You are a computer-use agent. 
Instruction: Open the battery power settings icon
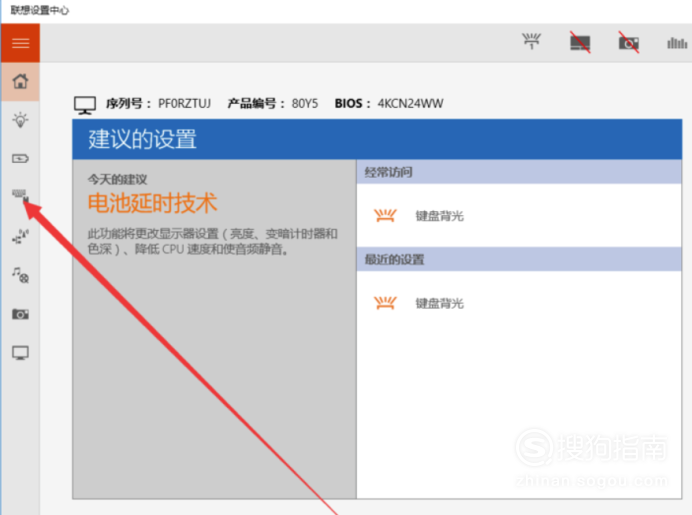pyautogui.click(x=20, y=158)
